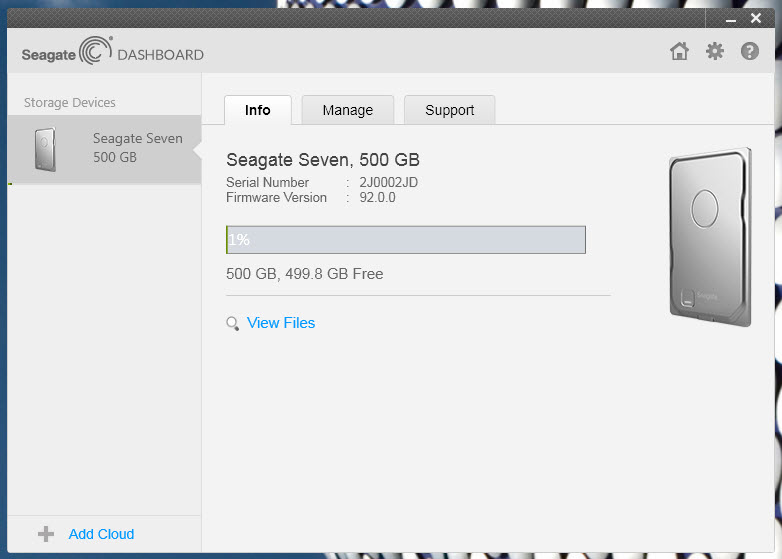Screen dimensions: 782x559
Task: Click the plus icon beside Add Cloud
Action: (x=46, y=534)
